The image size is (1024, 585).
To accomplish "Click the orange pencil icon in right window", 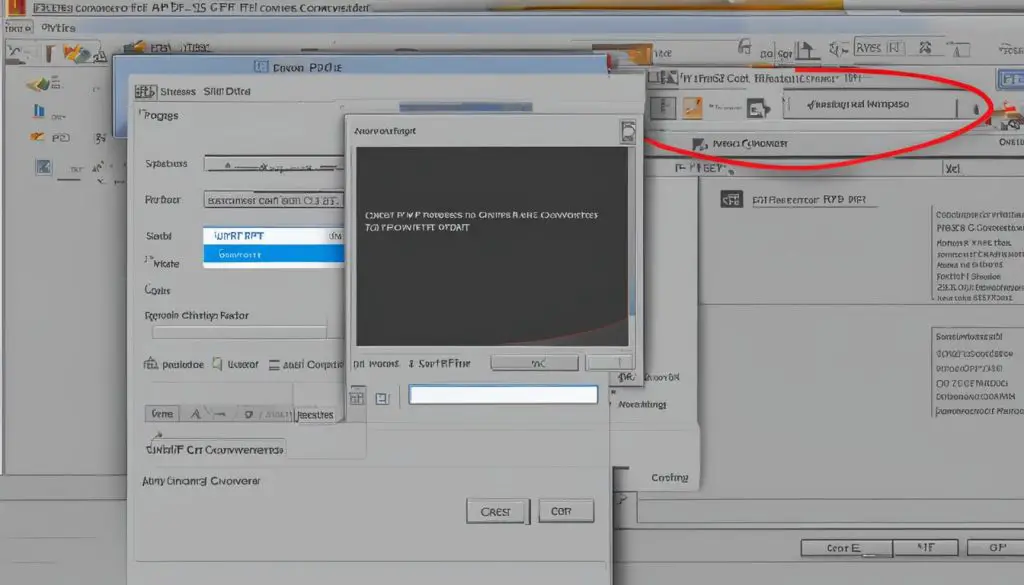I will click(x=692, y=108).
